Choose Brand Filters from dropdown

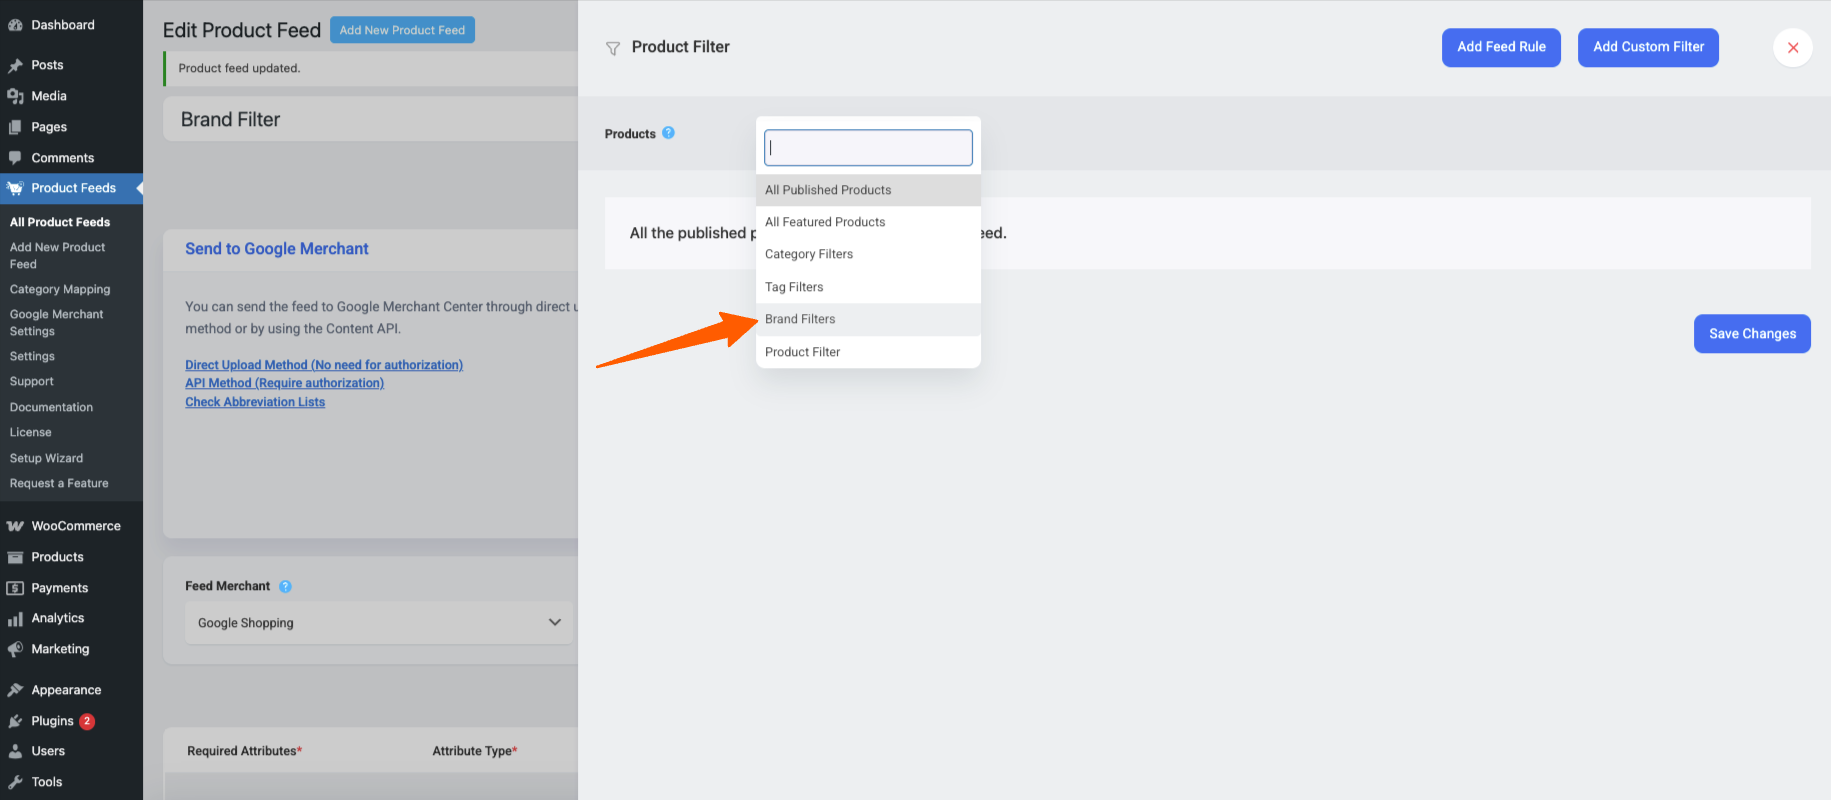pyautogui.click(x=868, y=319)
